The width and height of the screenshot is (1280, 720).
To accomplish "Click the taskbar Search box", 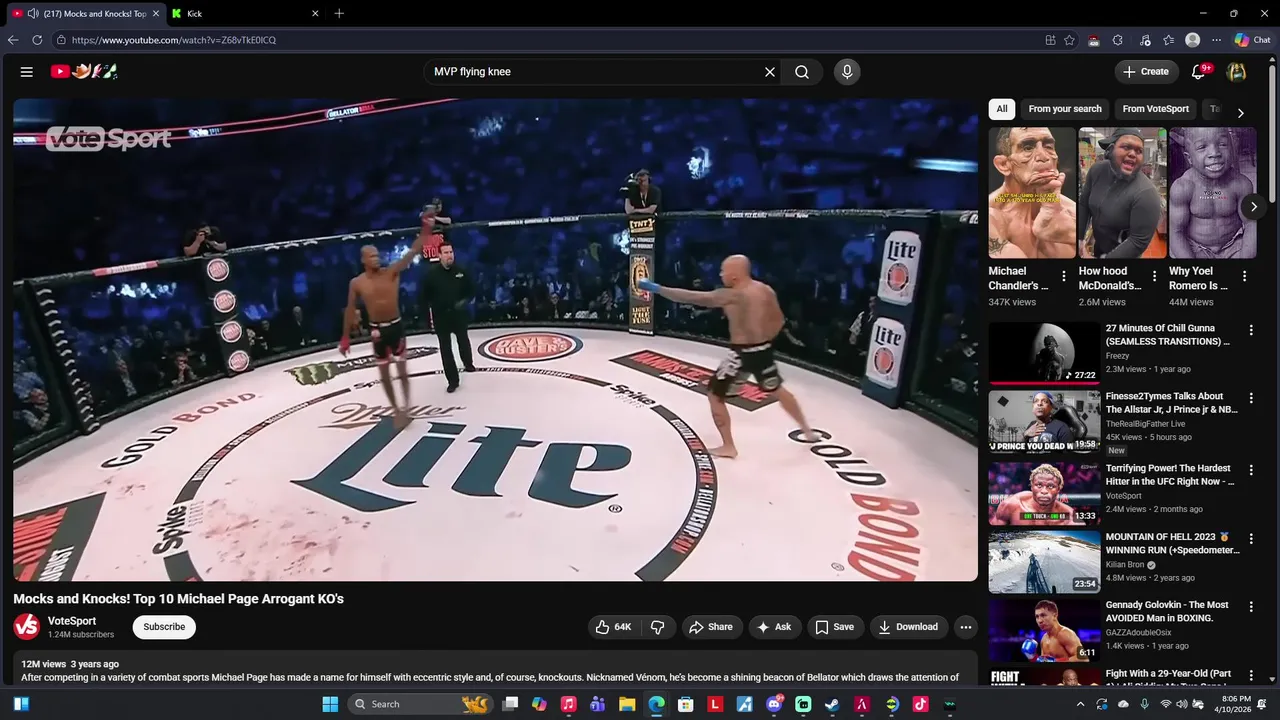I will click(420, 704).
